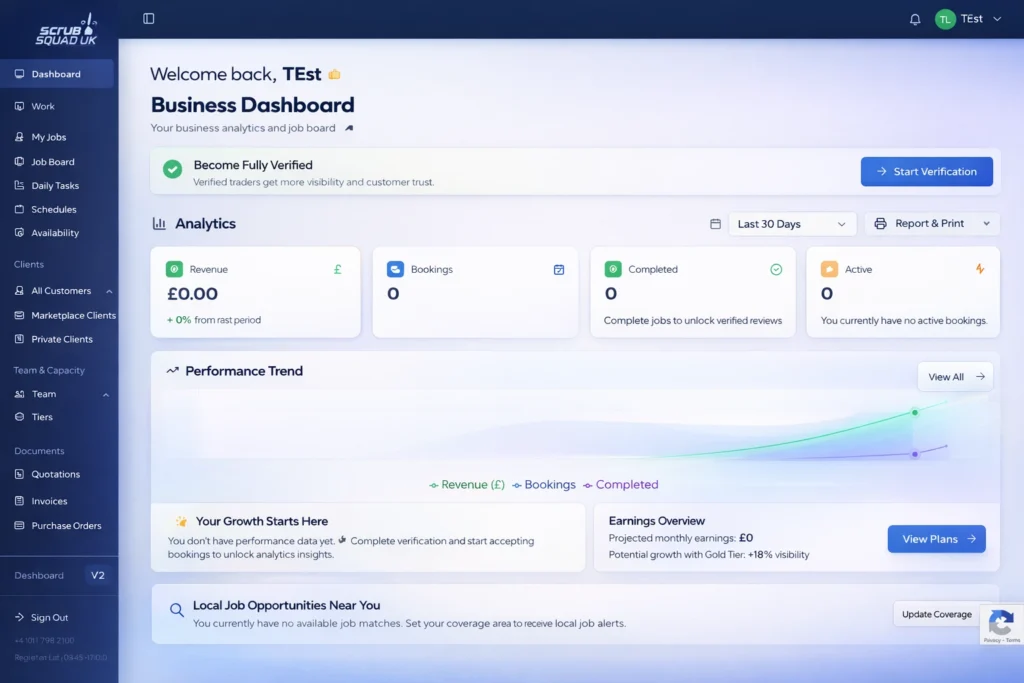Click the Bookings card blue icon

pos(395,269)
